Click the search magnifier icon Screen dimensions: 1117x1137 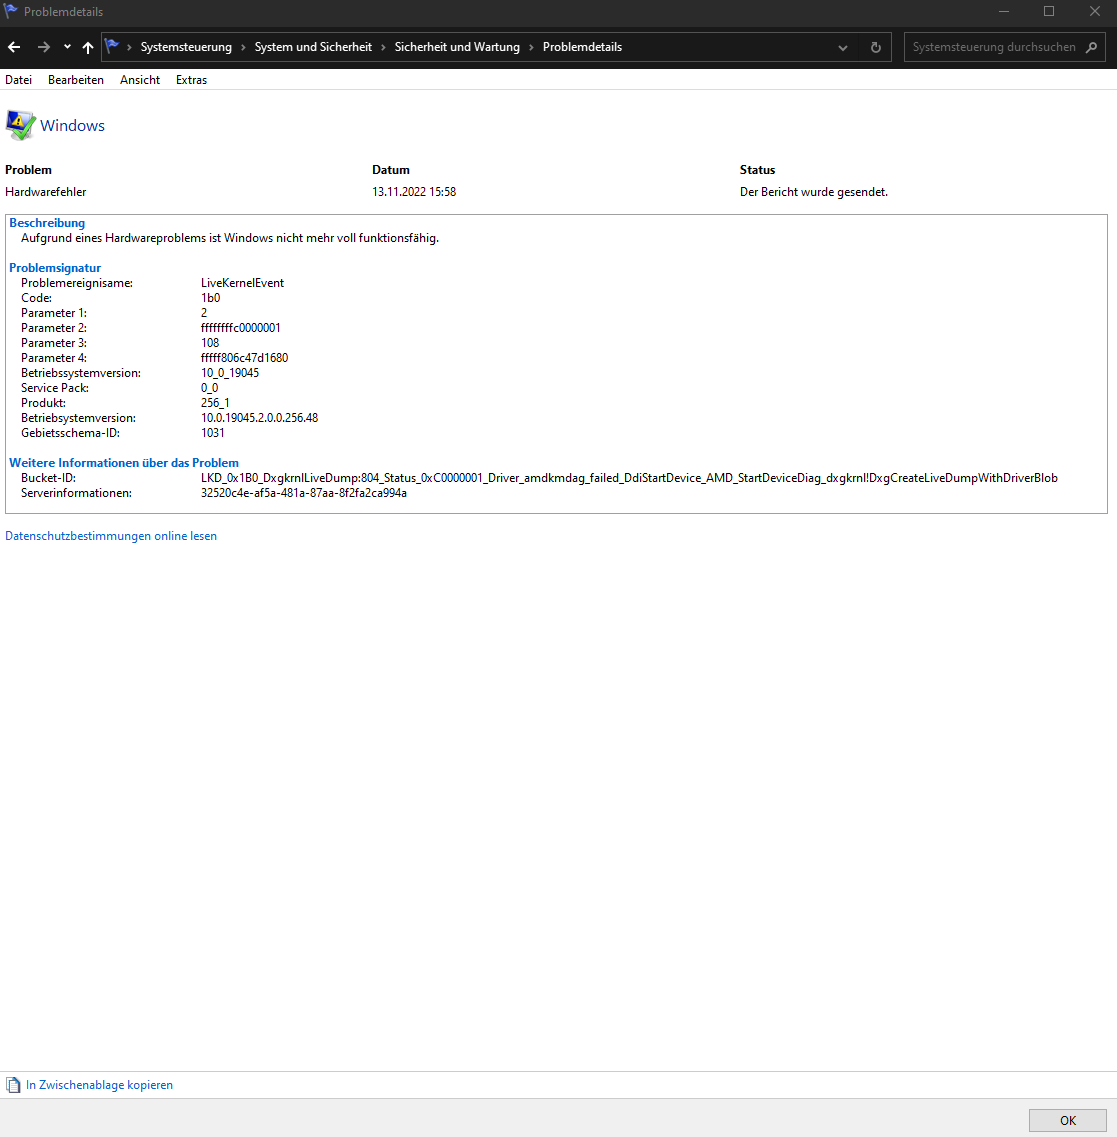(1091, 47)
